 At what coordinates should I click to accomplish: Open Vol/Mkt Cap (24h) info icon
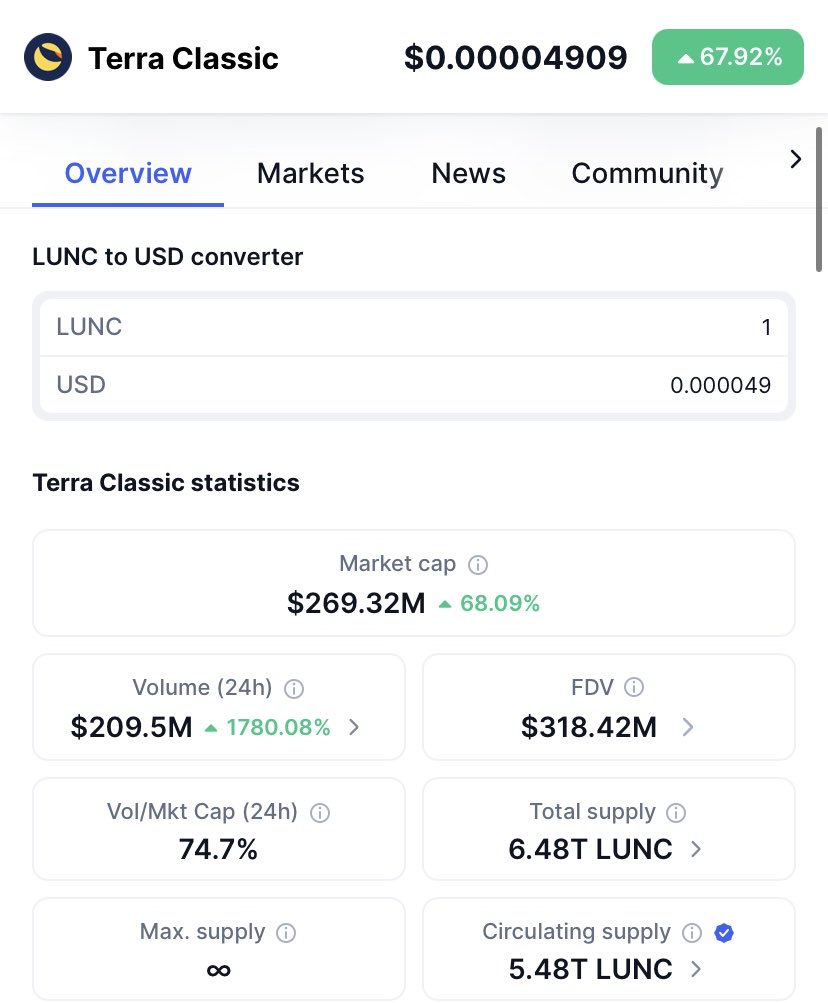pyautogui.click(x=320, y=813)
